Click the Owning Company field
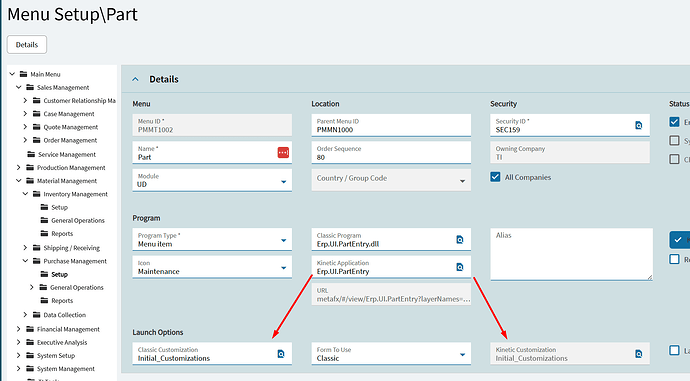The height and width of the screenshot is (381, 690). (x=570, y=153)
